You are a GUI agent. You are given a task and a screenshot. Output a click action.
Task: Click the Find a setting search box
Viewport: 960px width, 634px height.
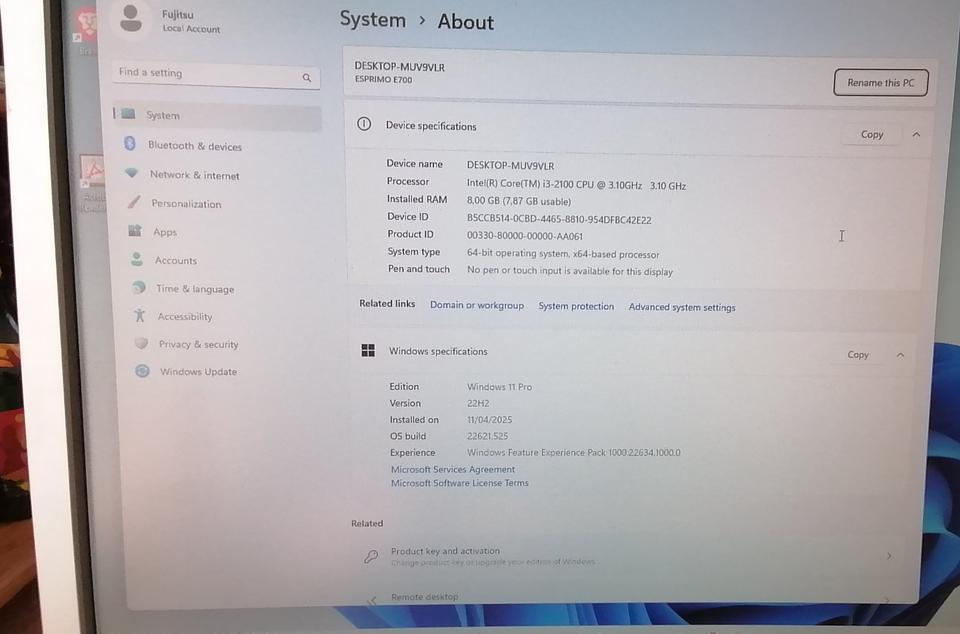[216, 75]
